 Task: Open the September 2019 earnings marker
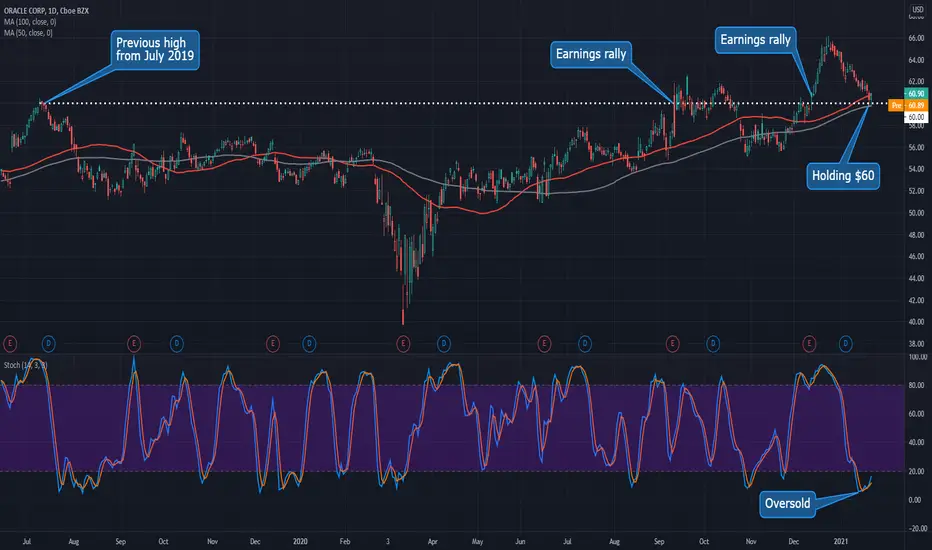134,343
